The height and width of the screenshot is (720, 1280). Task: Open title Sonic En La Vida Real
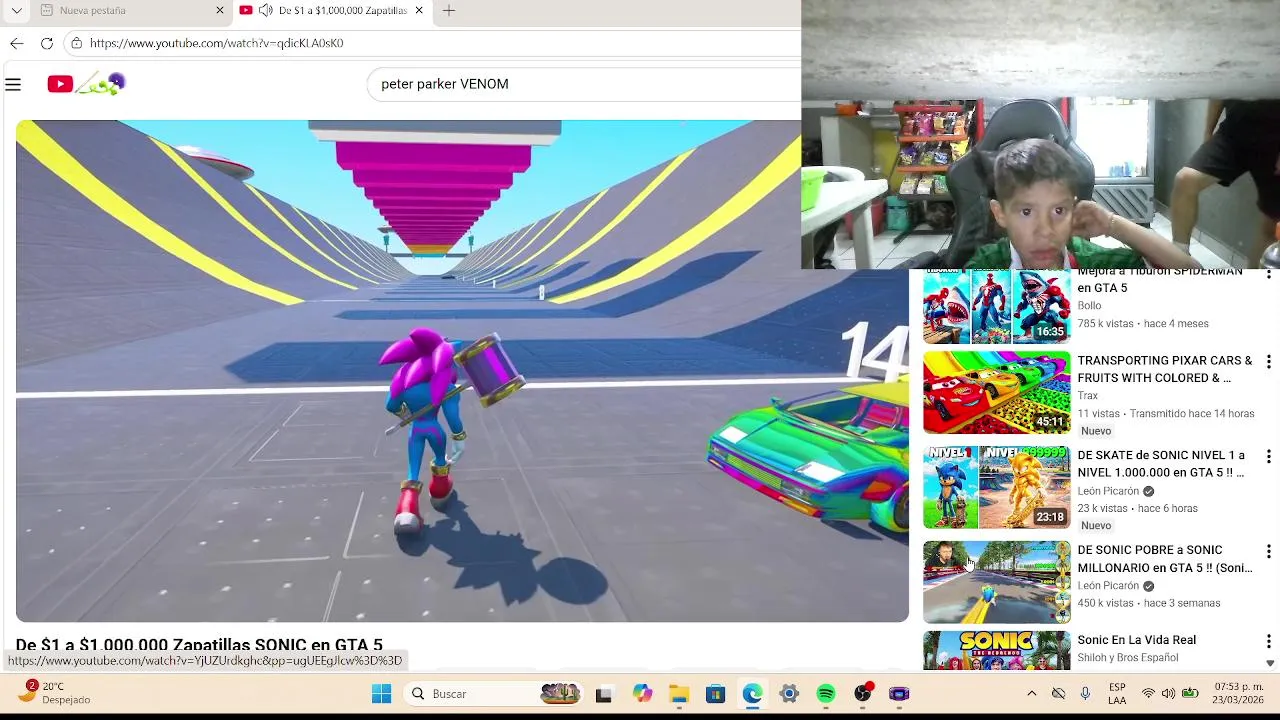1136,640
